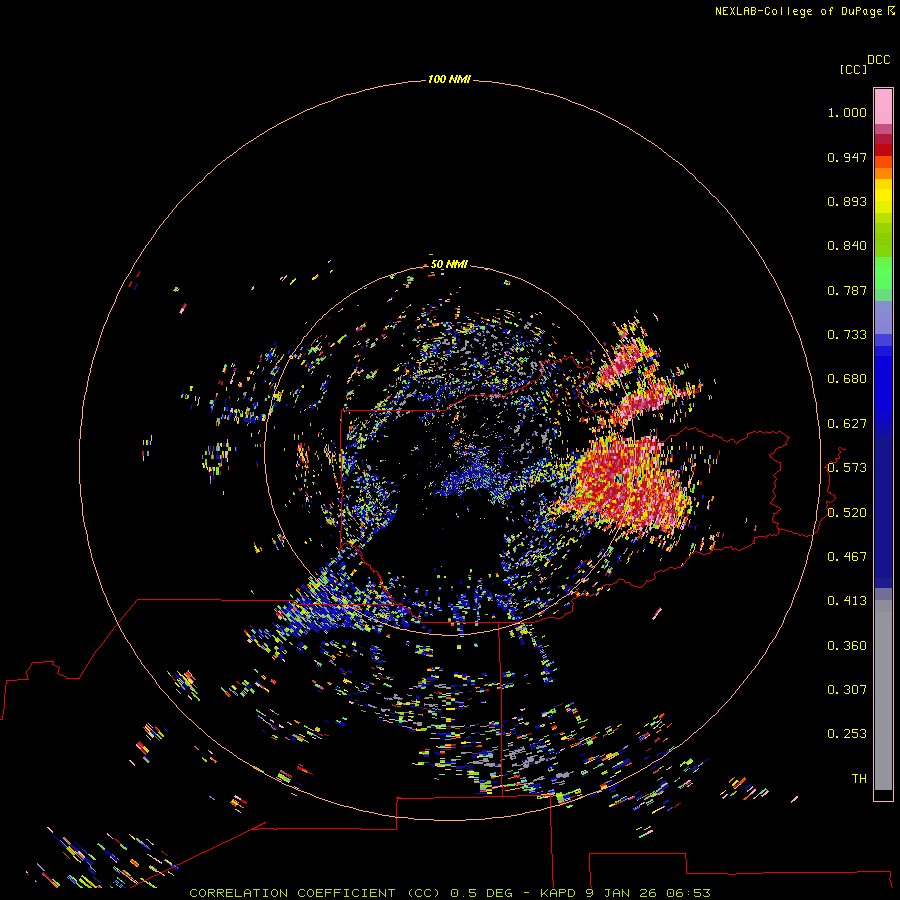Viewport: 900px width, 900px height.
Task: Click the bright green segment of the color bar
Action: point(883,273)
